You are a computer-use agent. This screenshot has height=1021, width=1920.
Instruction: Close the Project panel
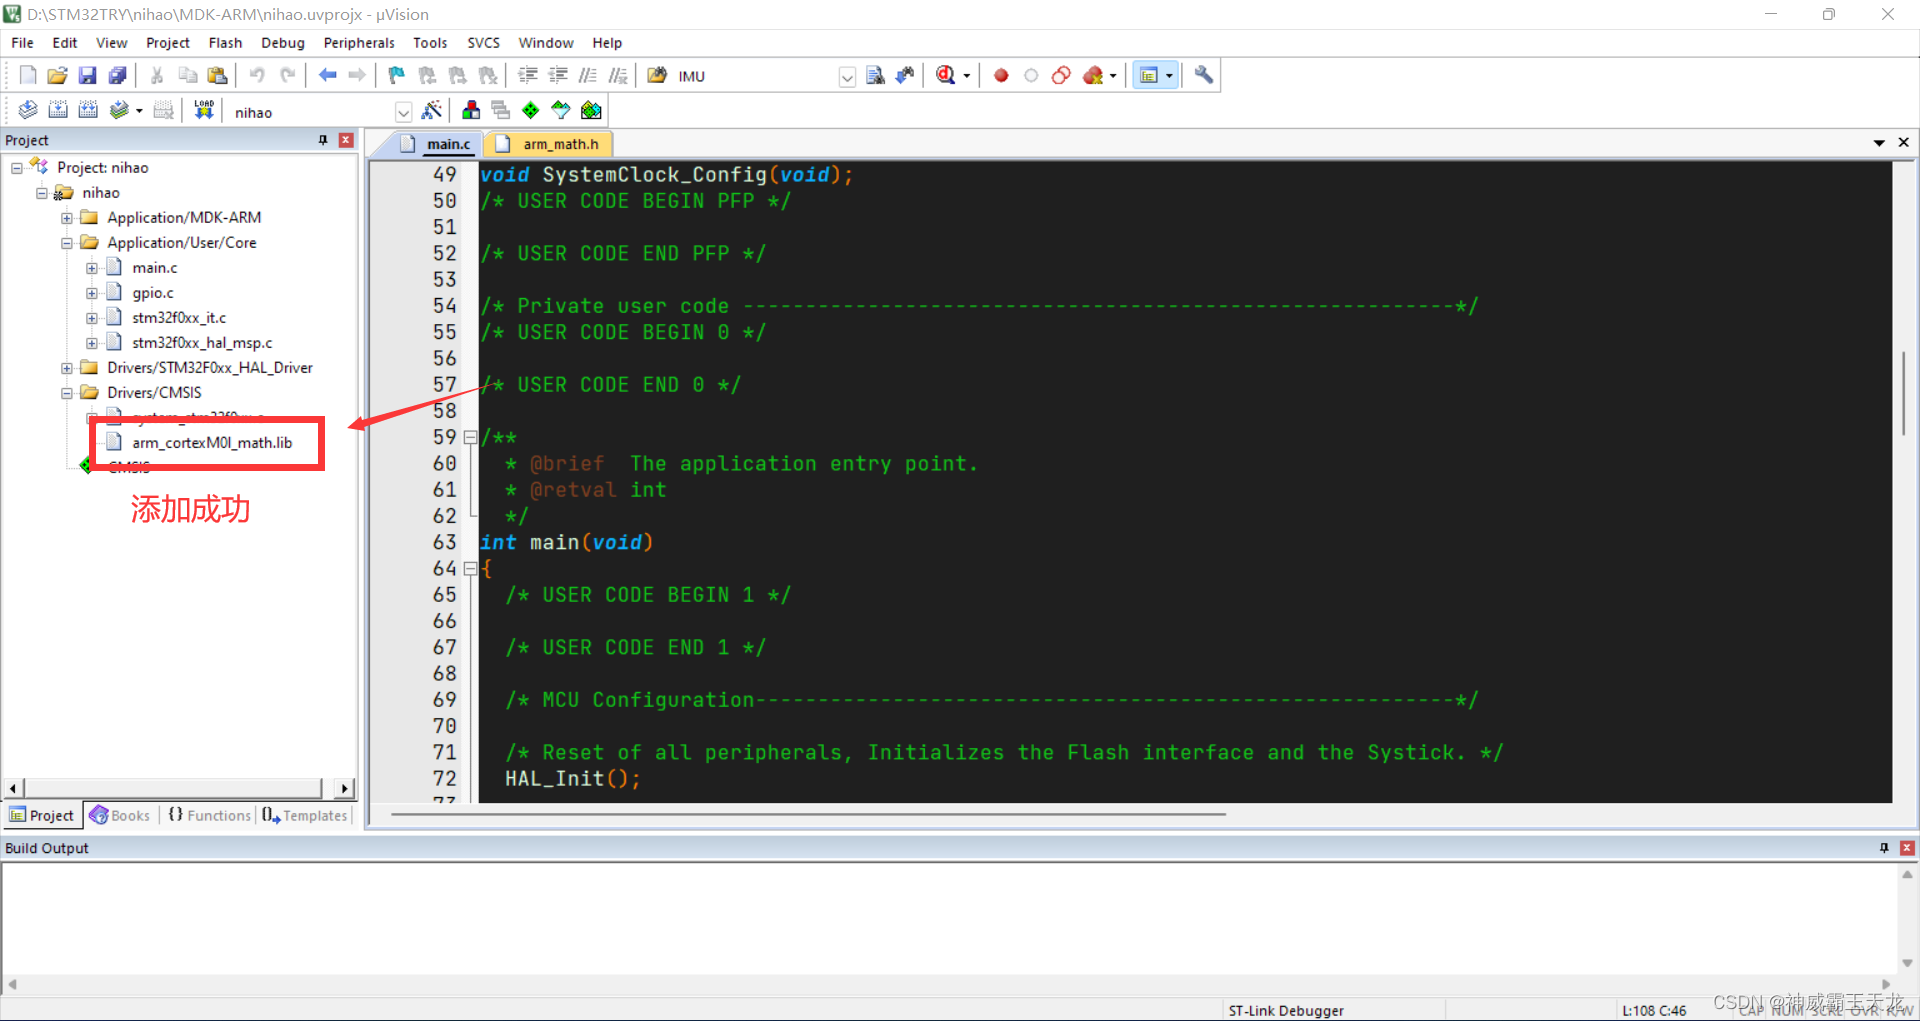point(346,140)
